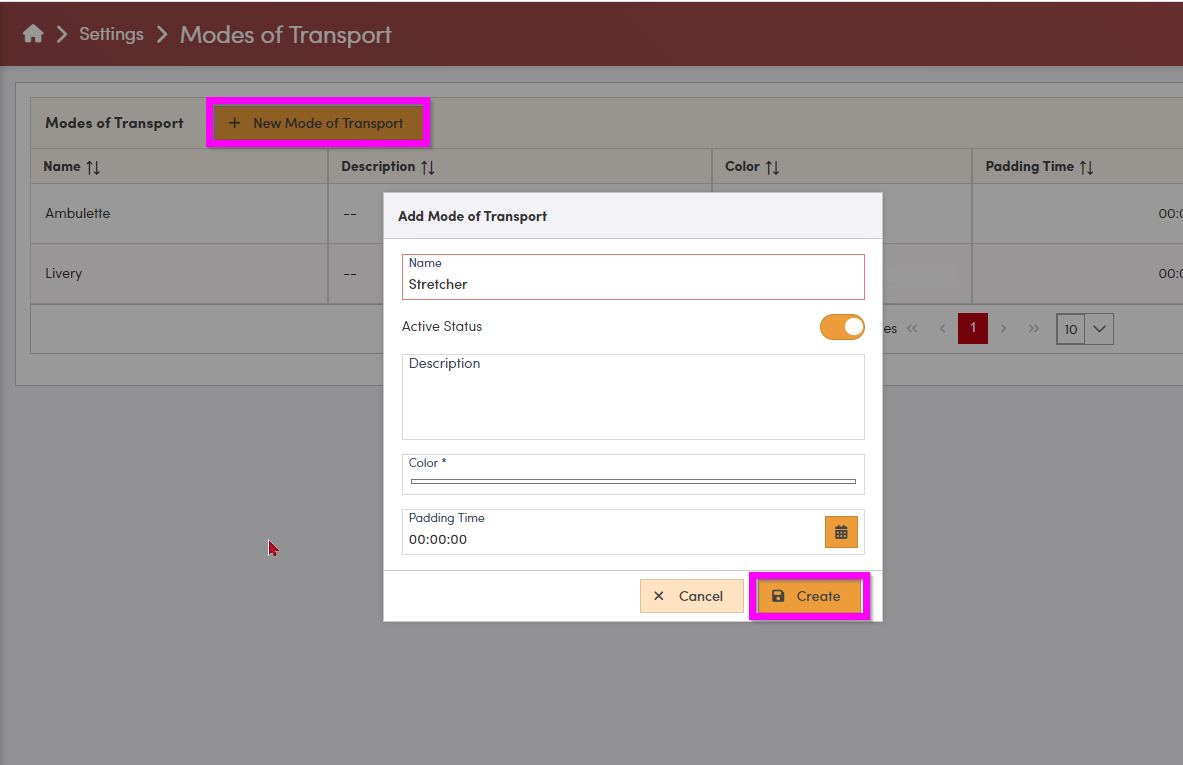
Task: Sort by Padding Time column arrows
Action: (1086, 167)
